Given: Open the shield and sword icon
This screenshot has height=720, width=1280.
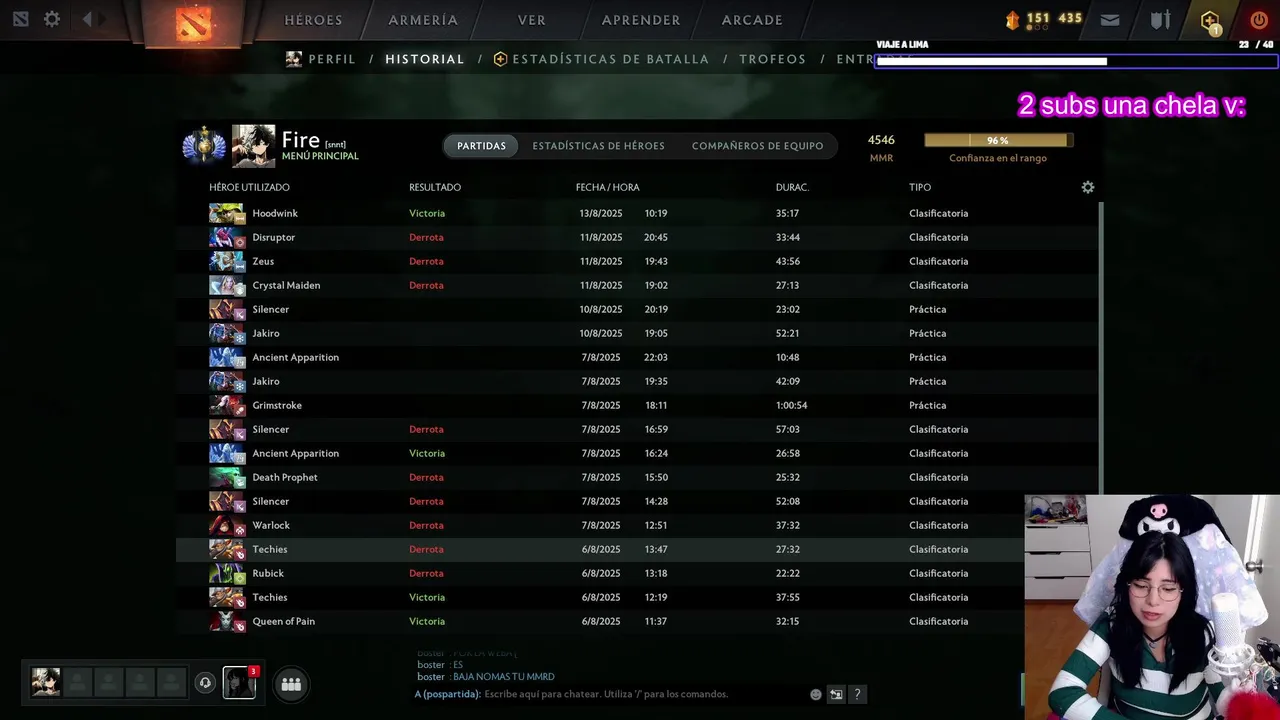Looking at the screenshot, I should coord(1160,19).
